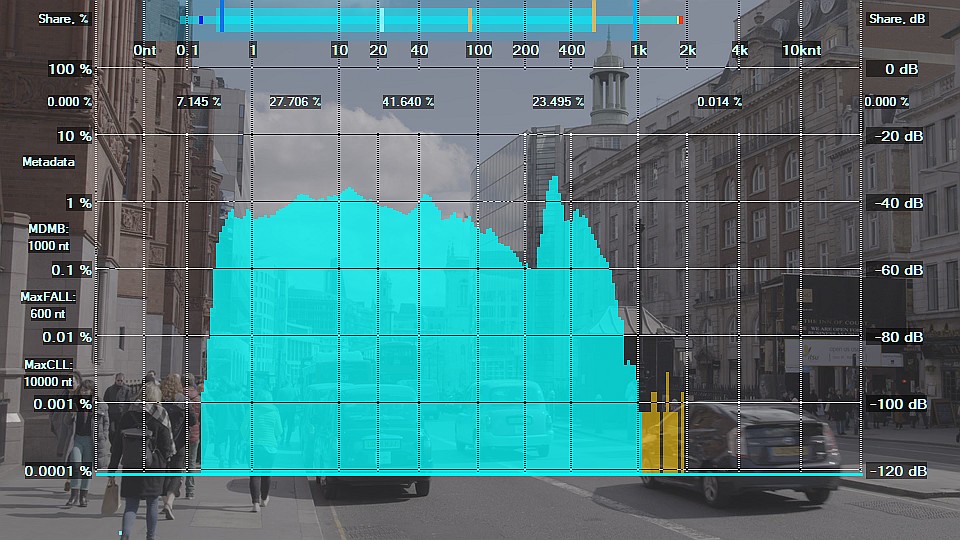Click the 'Share, dB' header label
This screenshot has height=540, width=960.
pos(895,19)
